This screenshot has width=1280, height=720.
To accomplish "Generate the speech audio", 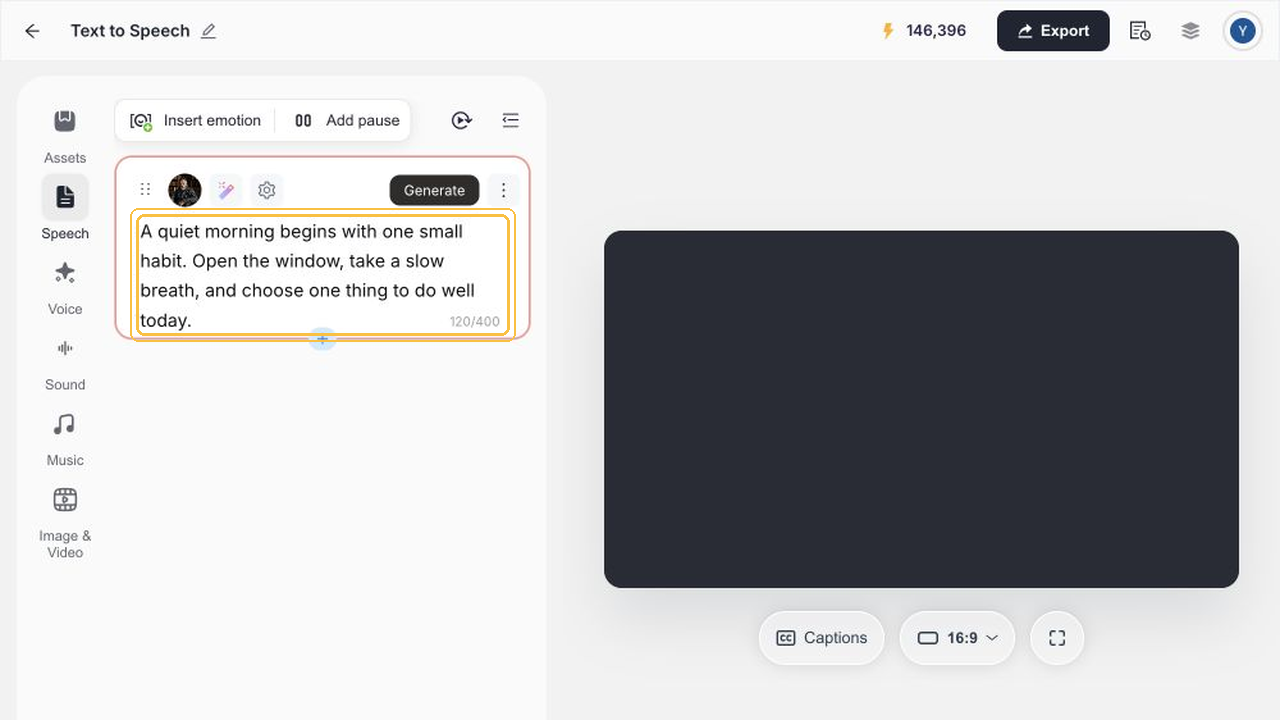I will tap(434, 190).
